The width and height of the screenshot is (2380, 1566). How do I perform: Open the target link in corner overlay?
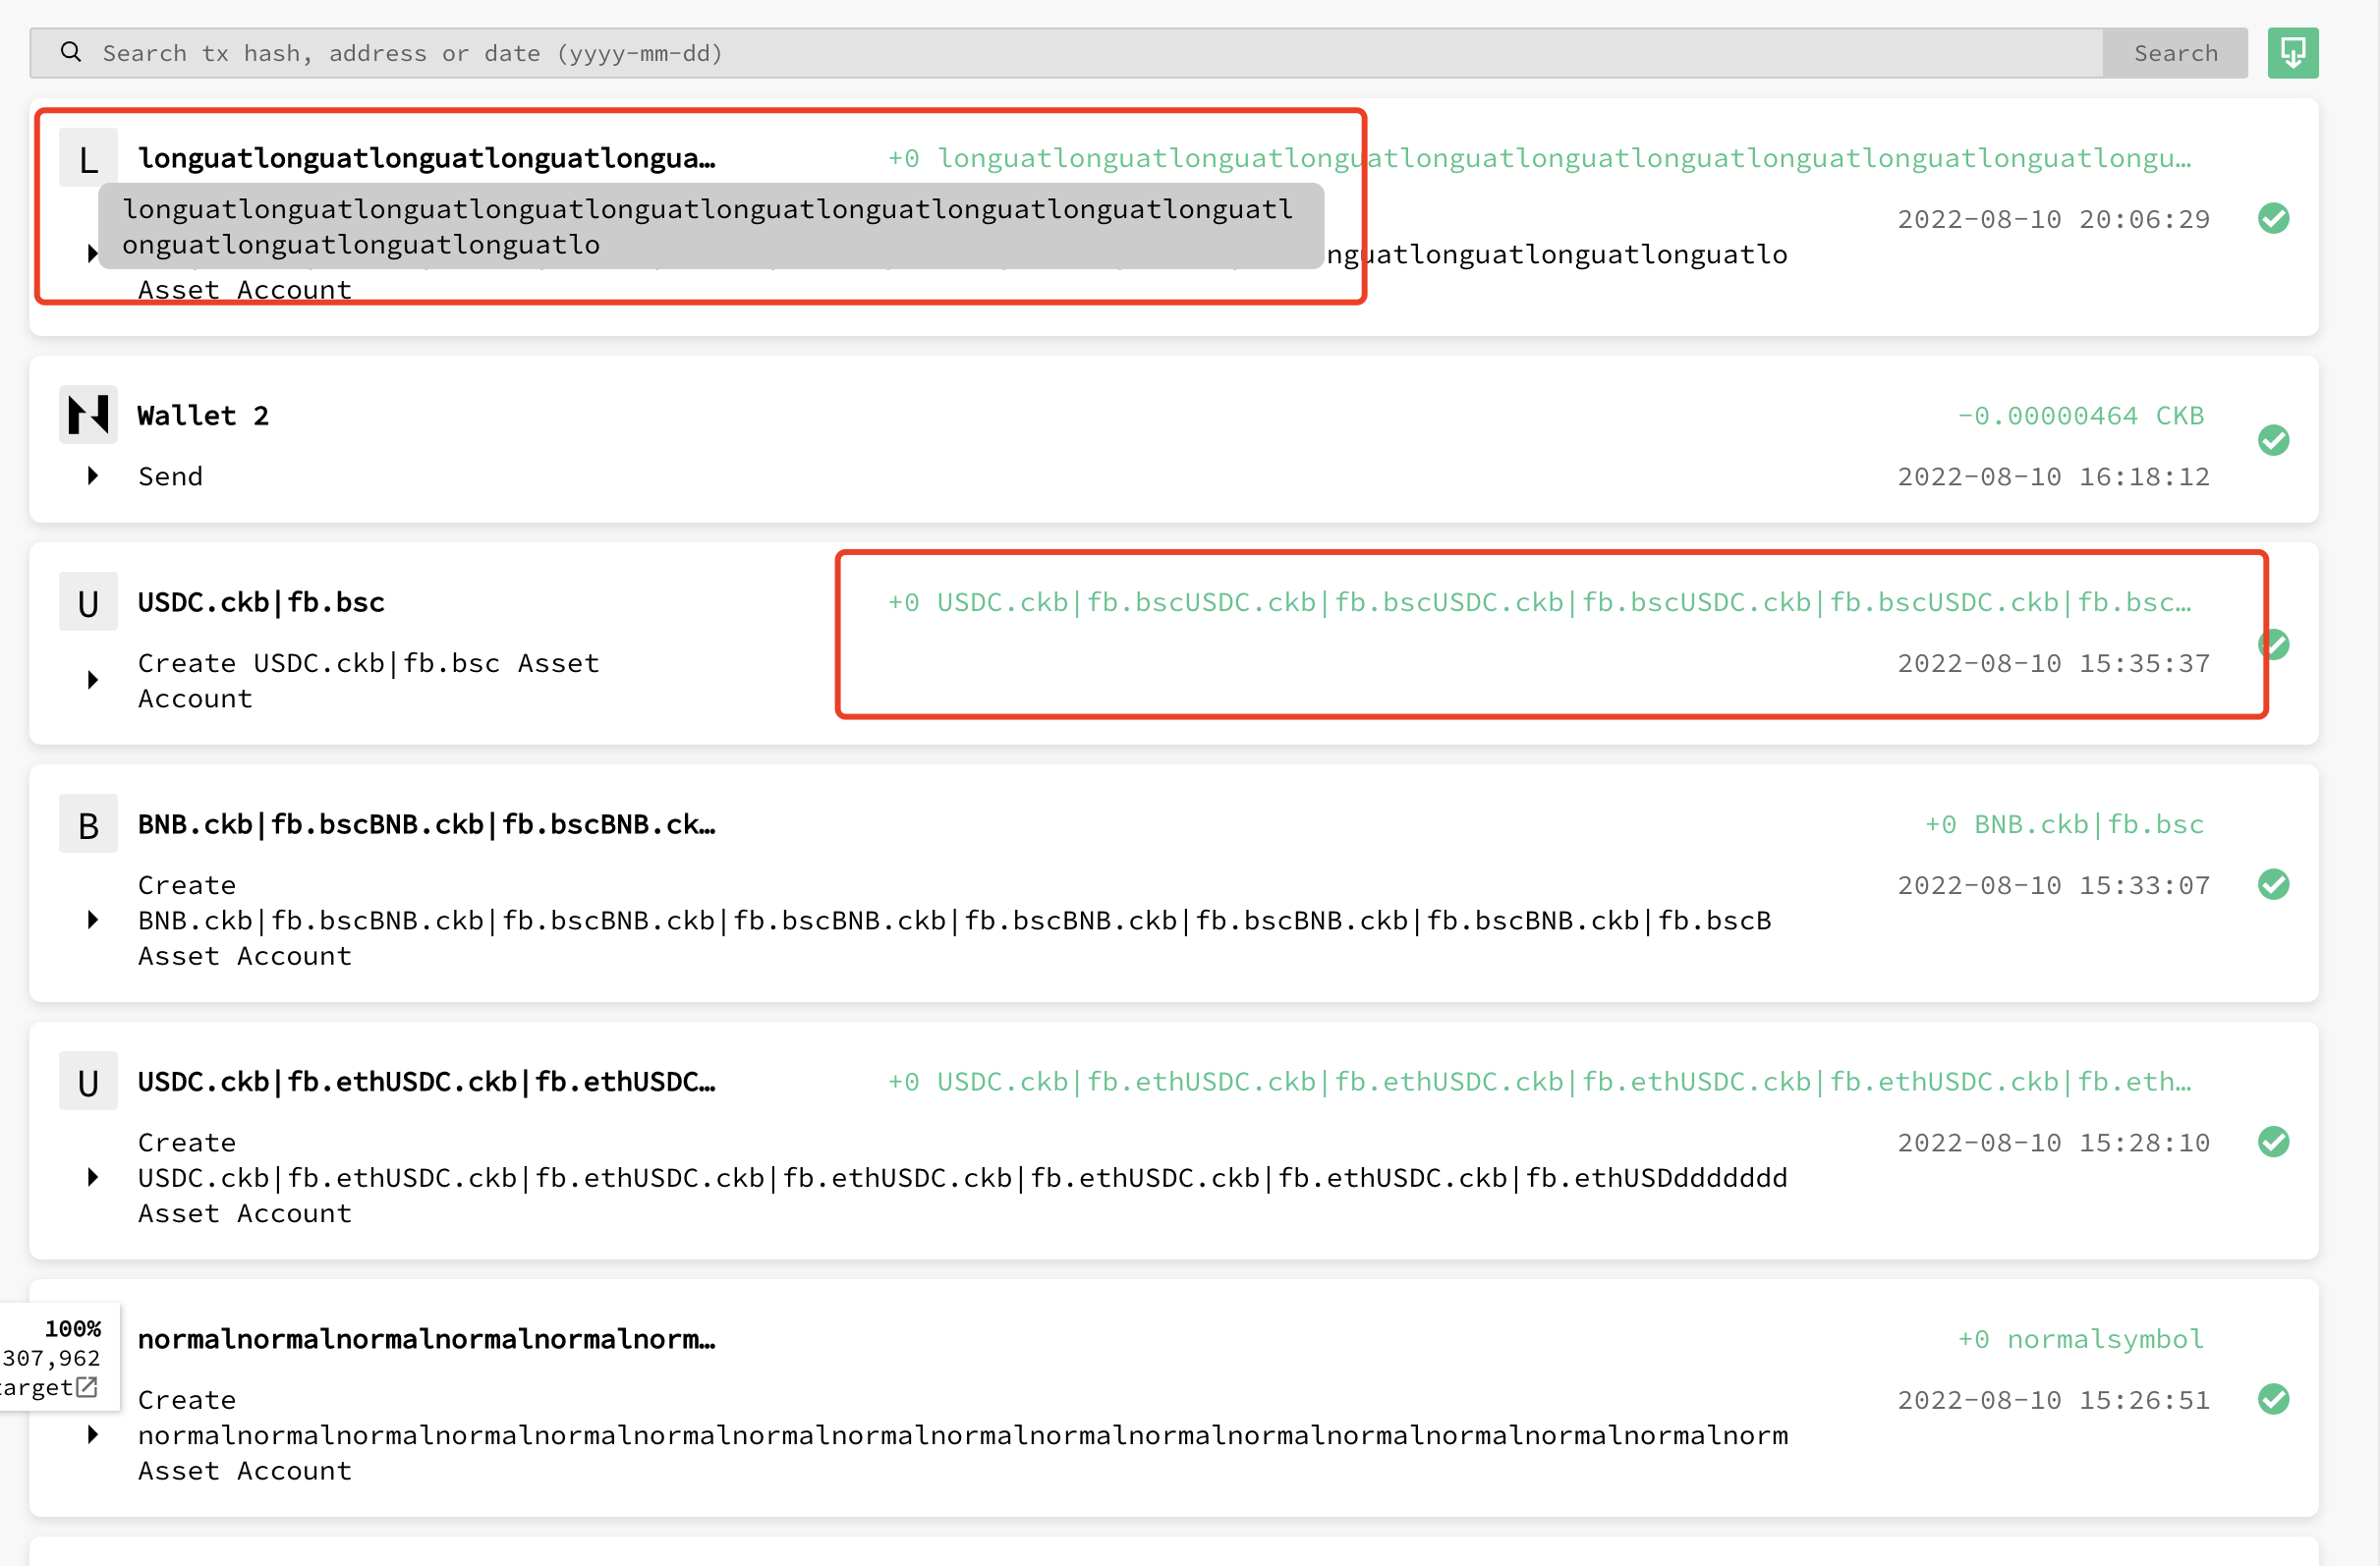[87, 1387]
